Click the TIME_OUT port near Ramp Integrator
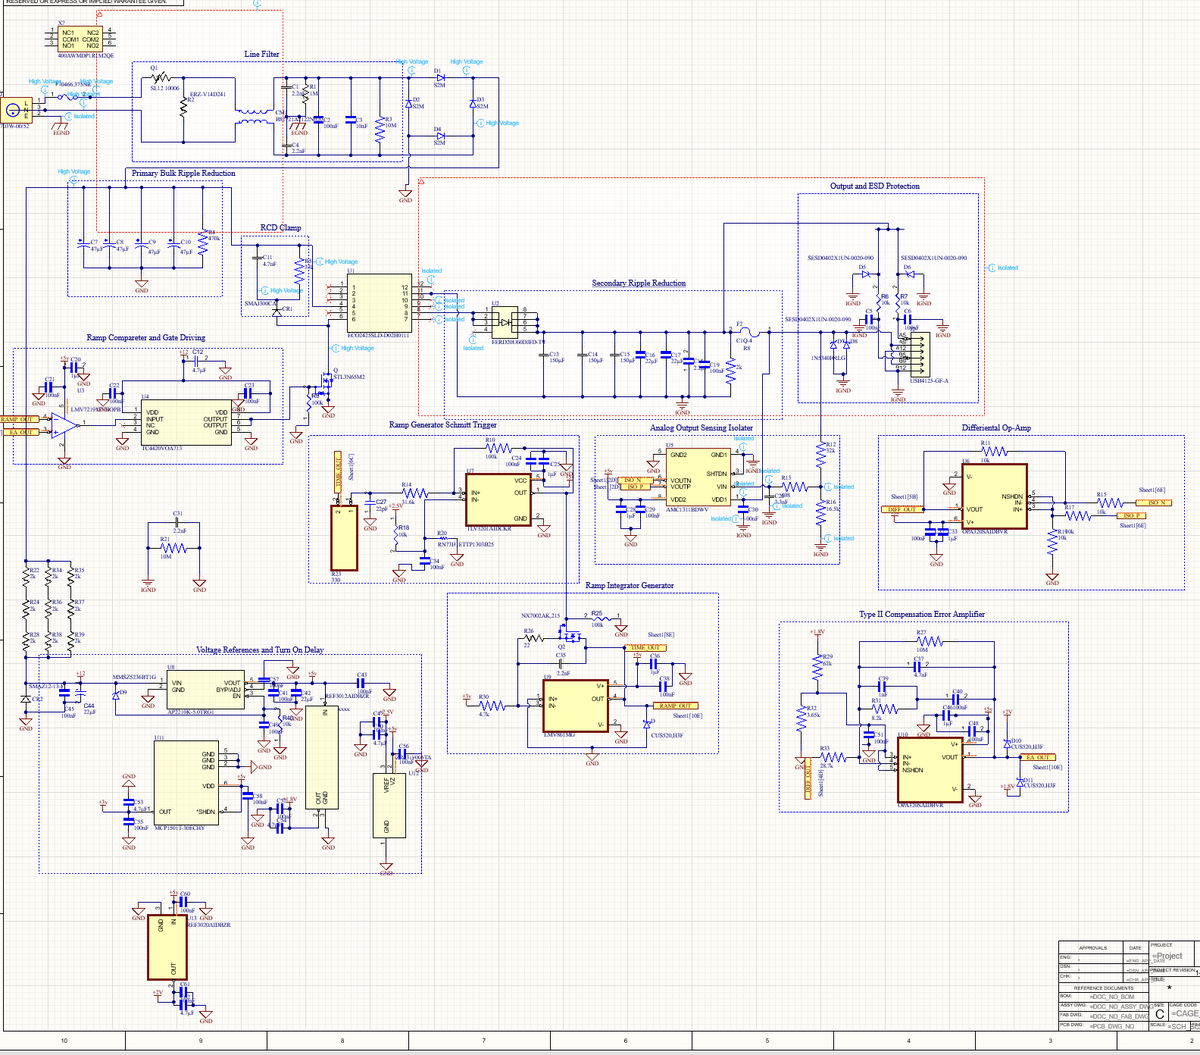 coord(644,647)
